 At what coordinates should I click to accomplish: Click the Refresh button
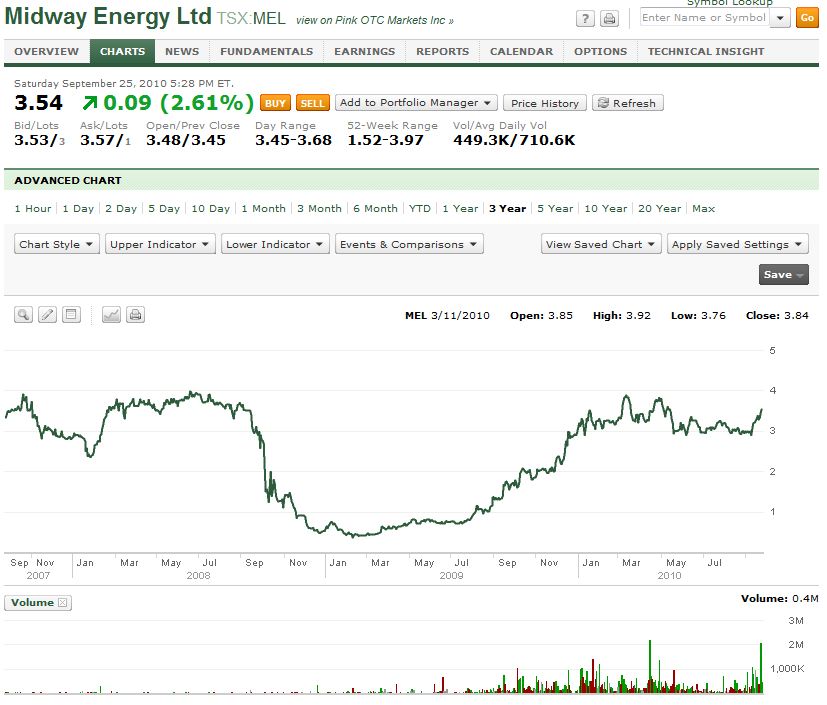pyautogui.click(x=627, y=103)
